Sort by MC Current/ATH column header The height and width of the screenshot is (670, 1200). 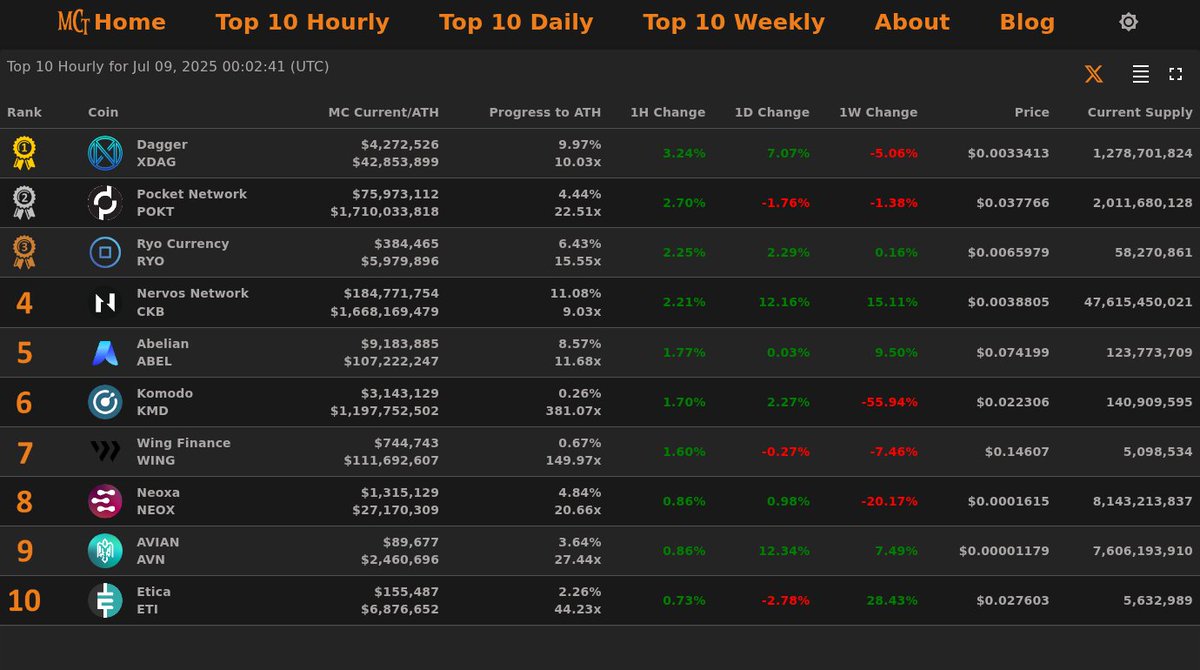(x=383, y=113)
